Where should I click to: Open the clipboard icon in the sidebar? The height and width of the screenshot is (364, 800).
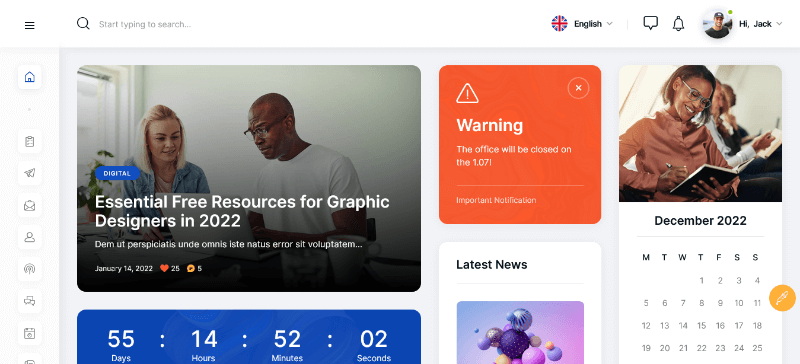30,141
